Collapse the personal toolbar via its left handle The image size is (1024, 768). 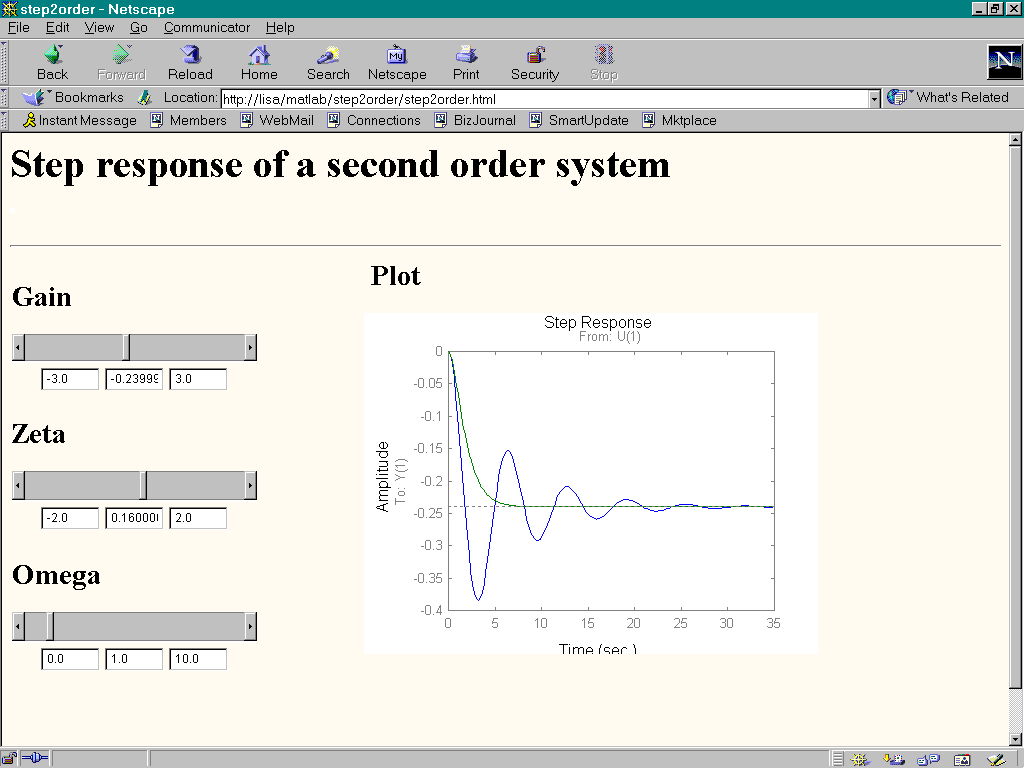(4, 120)
